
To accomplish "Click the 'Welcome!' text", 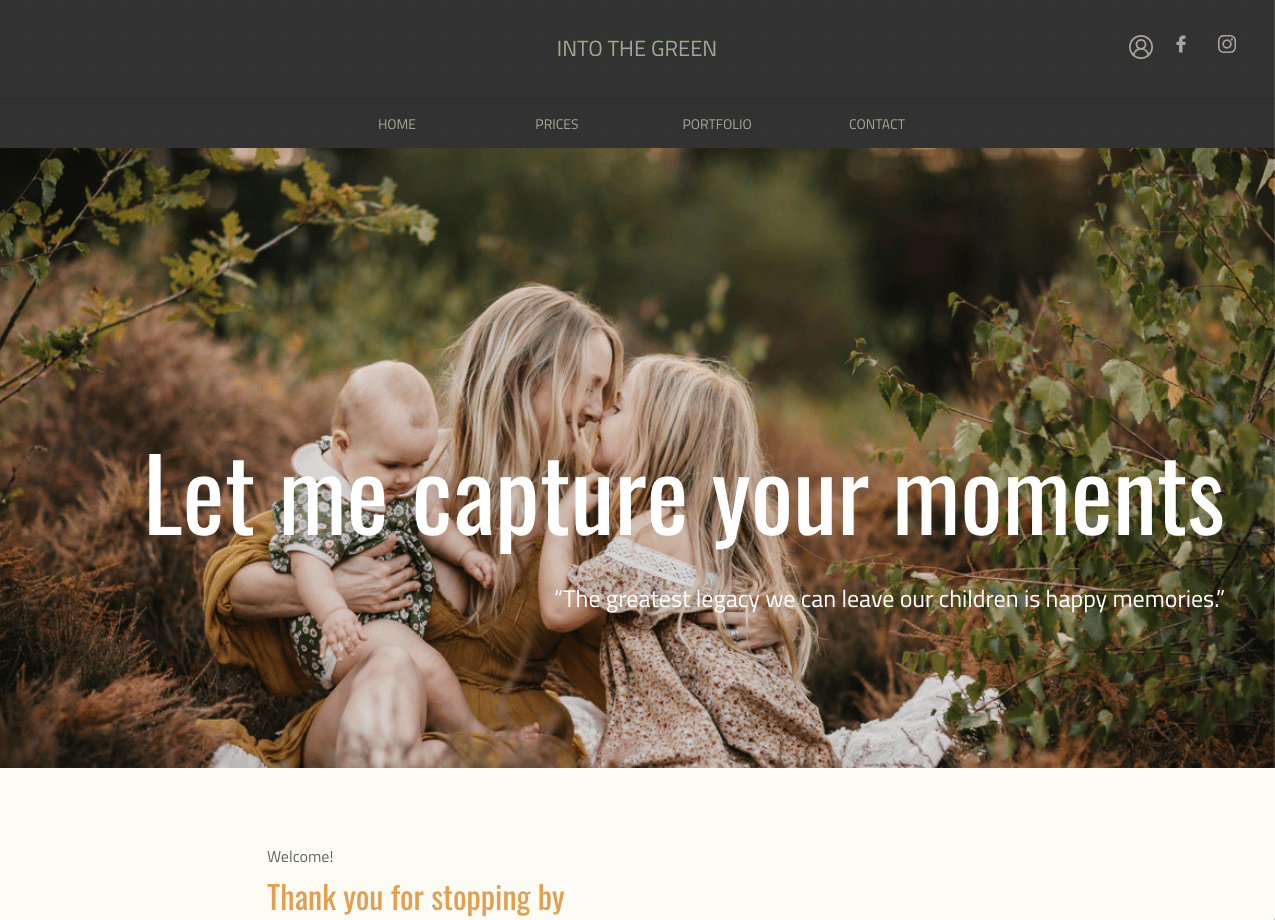I will click(x=300, y=856).
